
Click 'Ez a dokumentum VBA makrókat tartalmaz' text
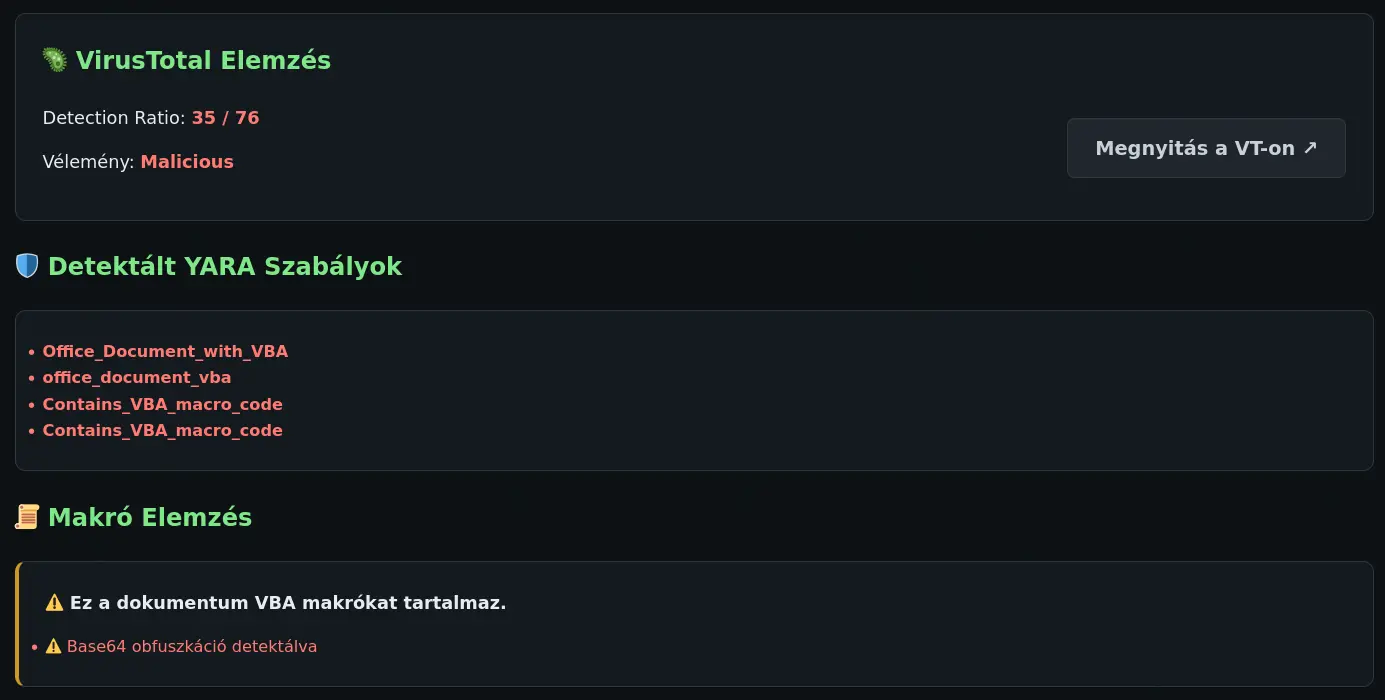(288, 603)
